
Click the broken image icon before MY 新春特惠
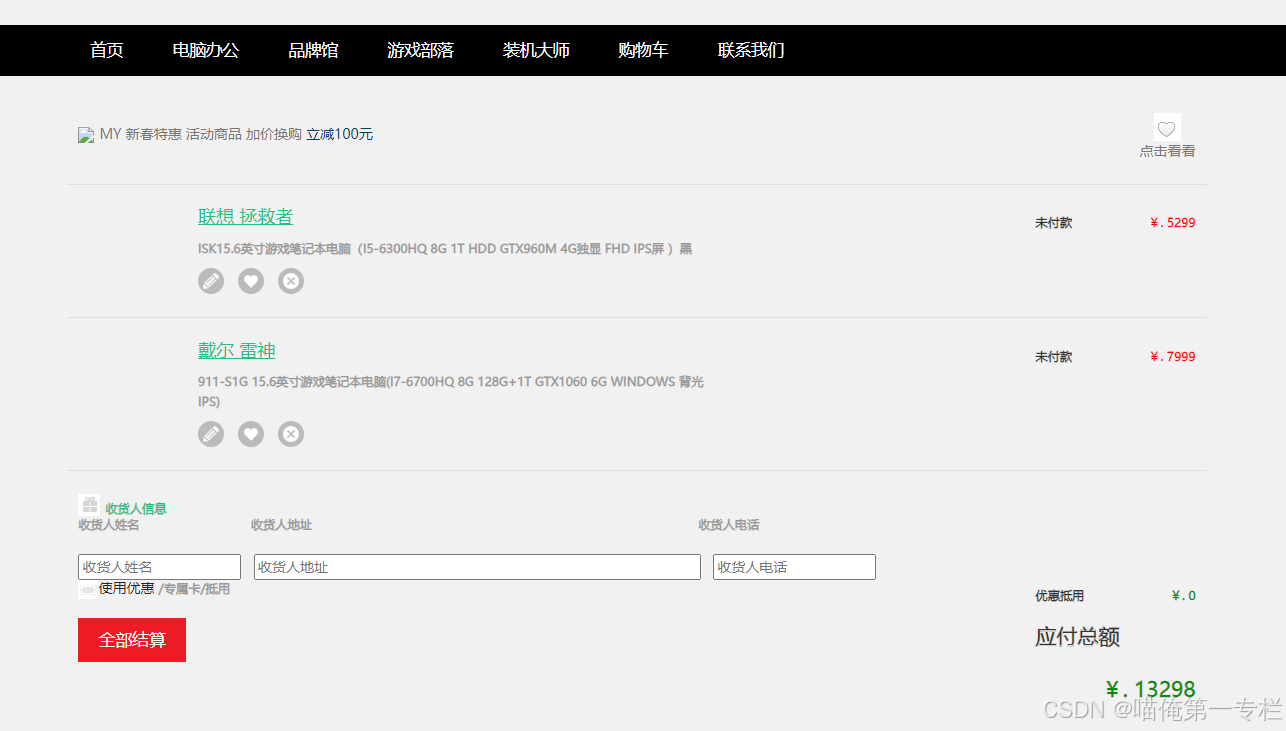point(86,135)
